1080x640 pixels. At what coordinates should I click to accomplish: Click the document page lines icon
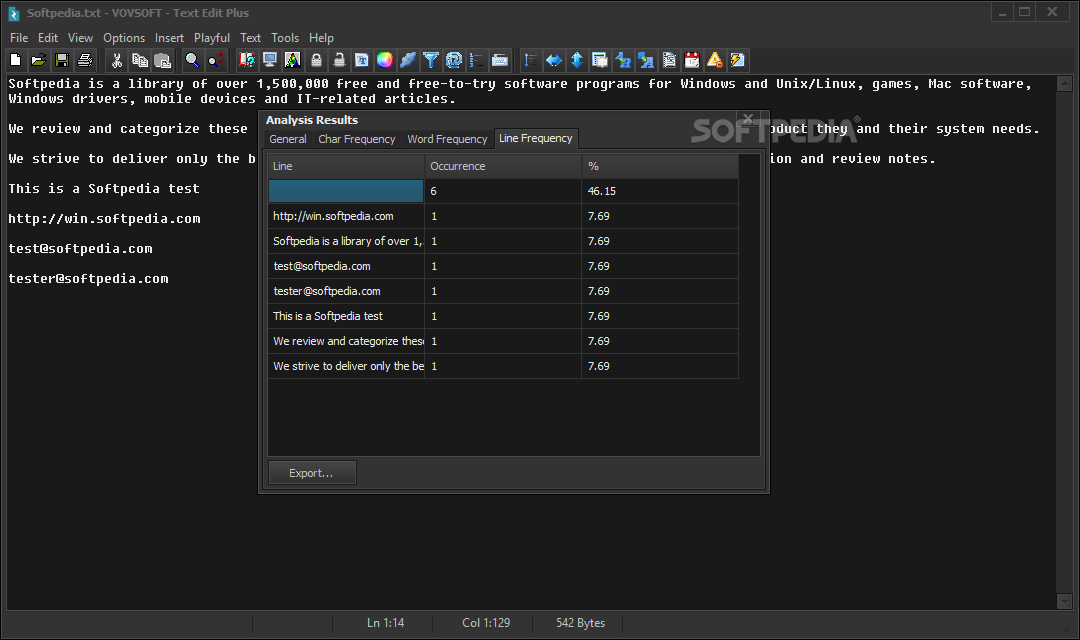tap(669, 61)
